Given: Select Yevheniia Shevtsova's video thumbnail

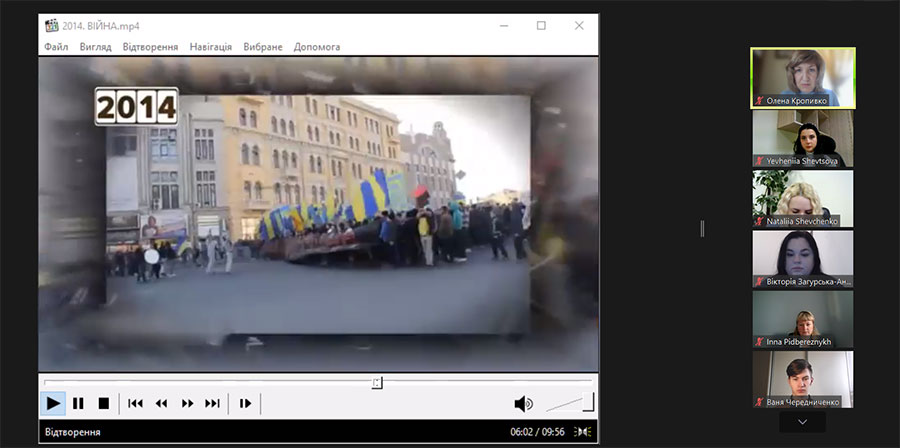Looking at the screenshot, I should 803,138.
